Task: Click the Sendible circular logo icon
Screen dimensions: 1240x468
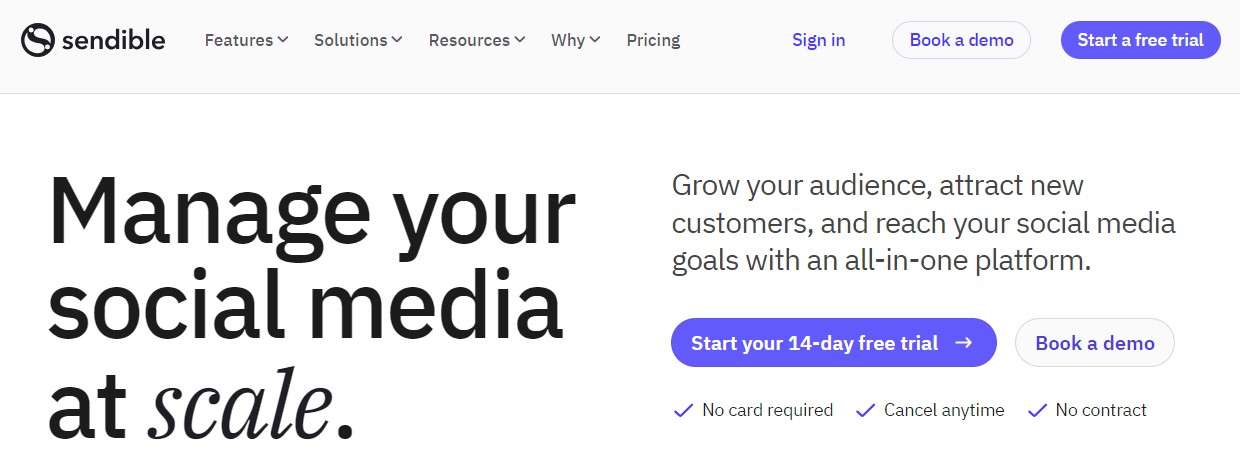Action: click(37, 40)
